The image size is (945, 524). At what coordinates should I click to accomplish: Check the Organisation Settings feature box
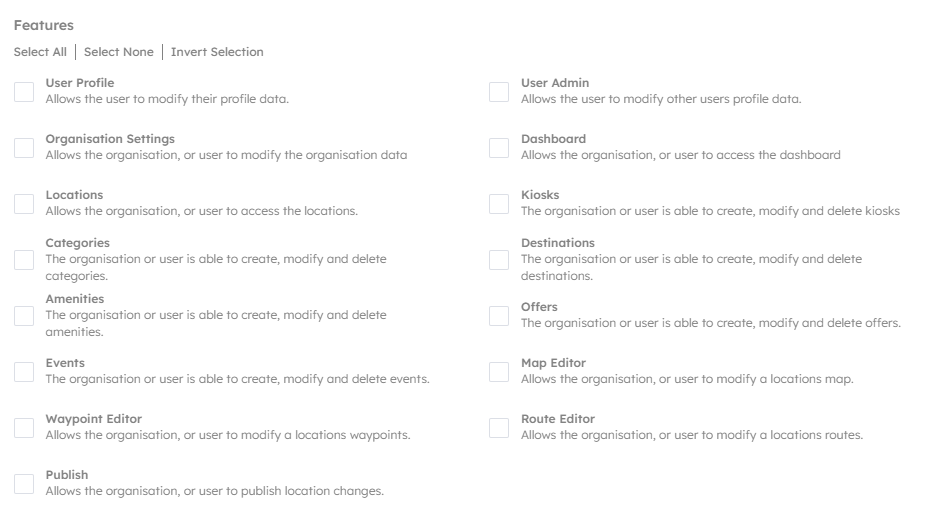24,148
